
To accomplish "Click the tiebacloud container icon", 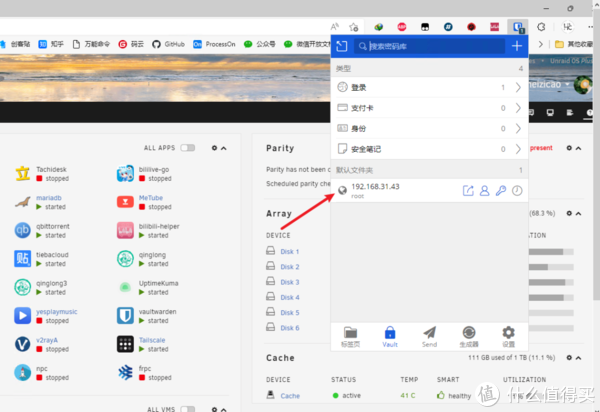I will [x=23, y=259].
